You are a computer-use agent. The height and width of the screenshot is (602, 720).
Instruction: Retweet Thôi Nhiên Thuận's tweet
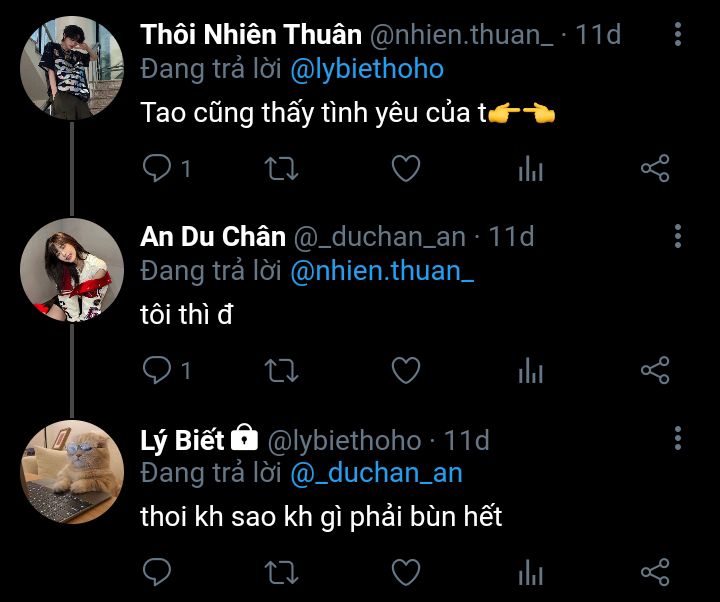tap(281, 168)
